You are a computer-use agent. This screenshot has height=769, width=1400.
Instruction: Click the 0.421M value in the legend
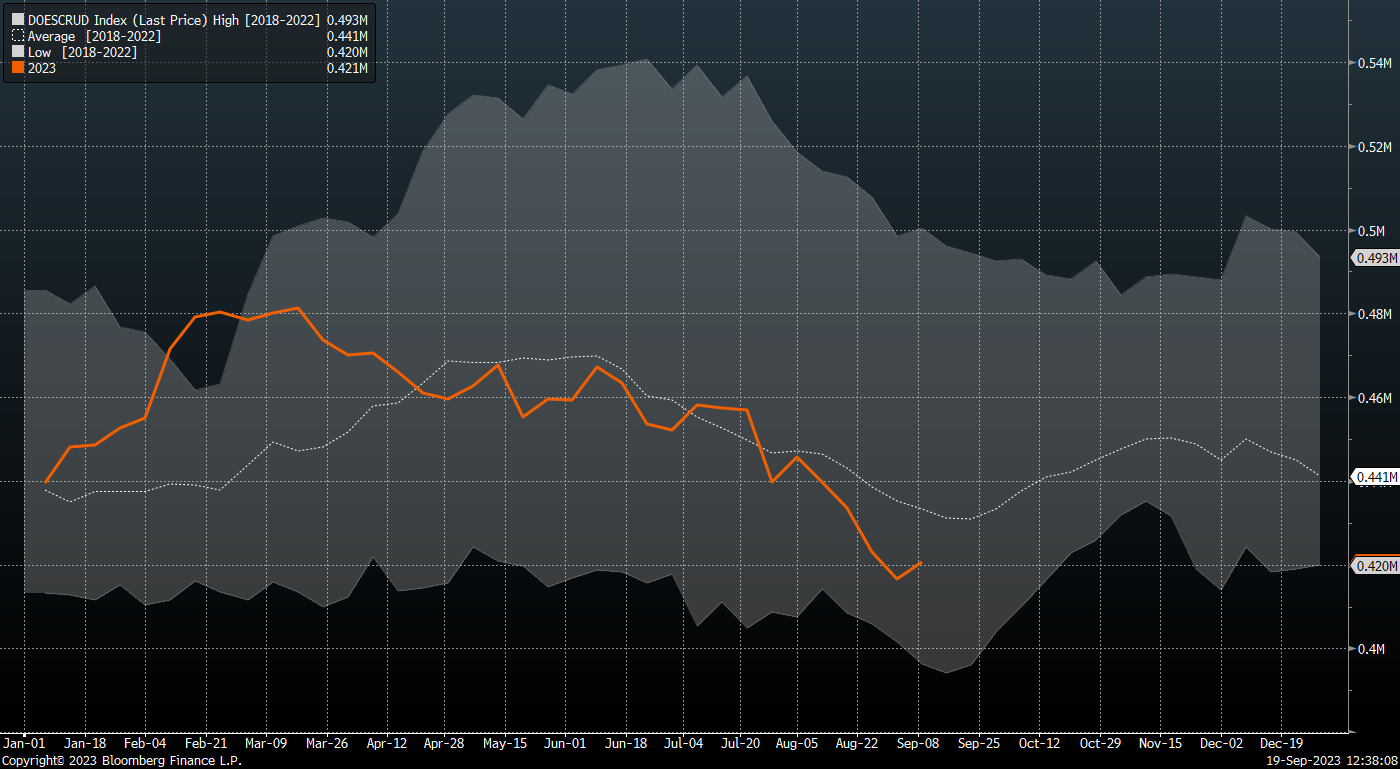347,68
